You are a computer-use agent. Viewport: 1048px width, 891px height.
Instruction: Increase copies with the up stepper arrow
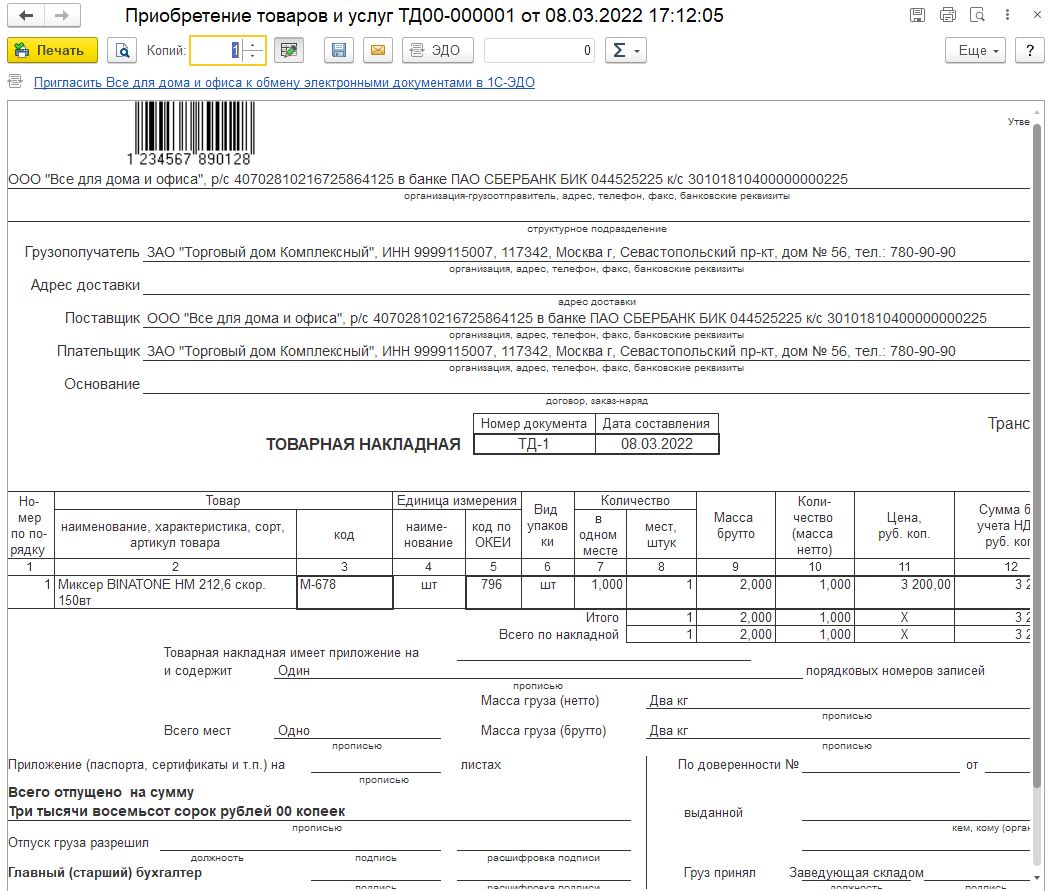tap(253, 44)
